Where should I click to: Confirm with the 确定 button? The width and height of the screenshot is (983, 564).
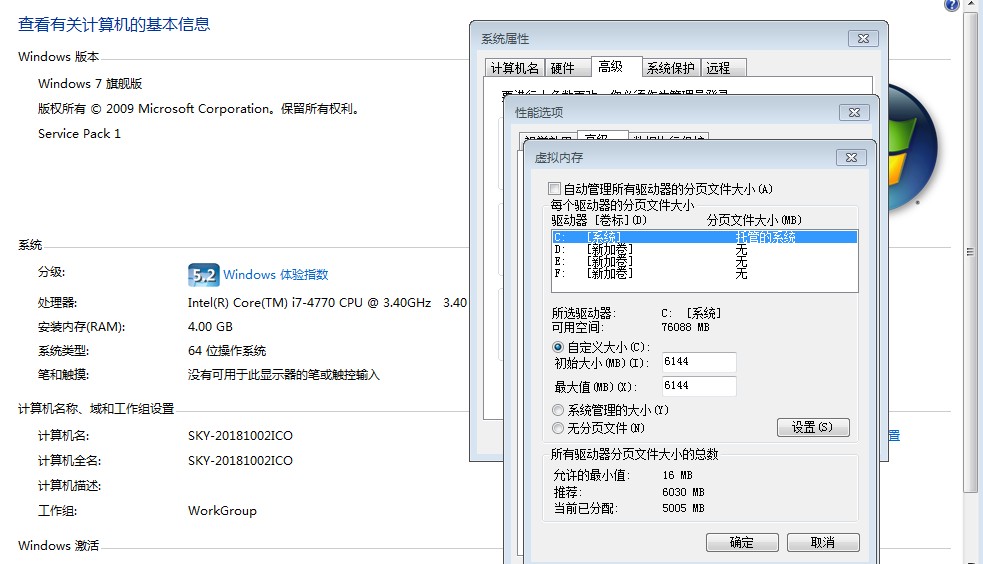click(742, 542)
